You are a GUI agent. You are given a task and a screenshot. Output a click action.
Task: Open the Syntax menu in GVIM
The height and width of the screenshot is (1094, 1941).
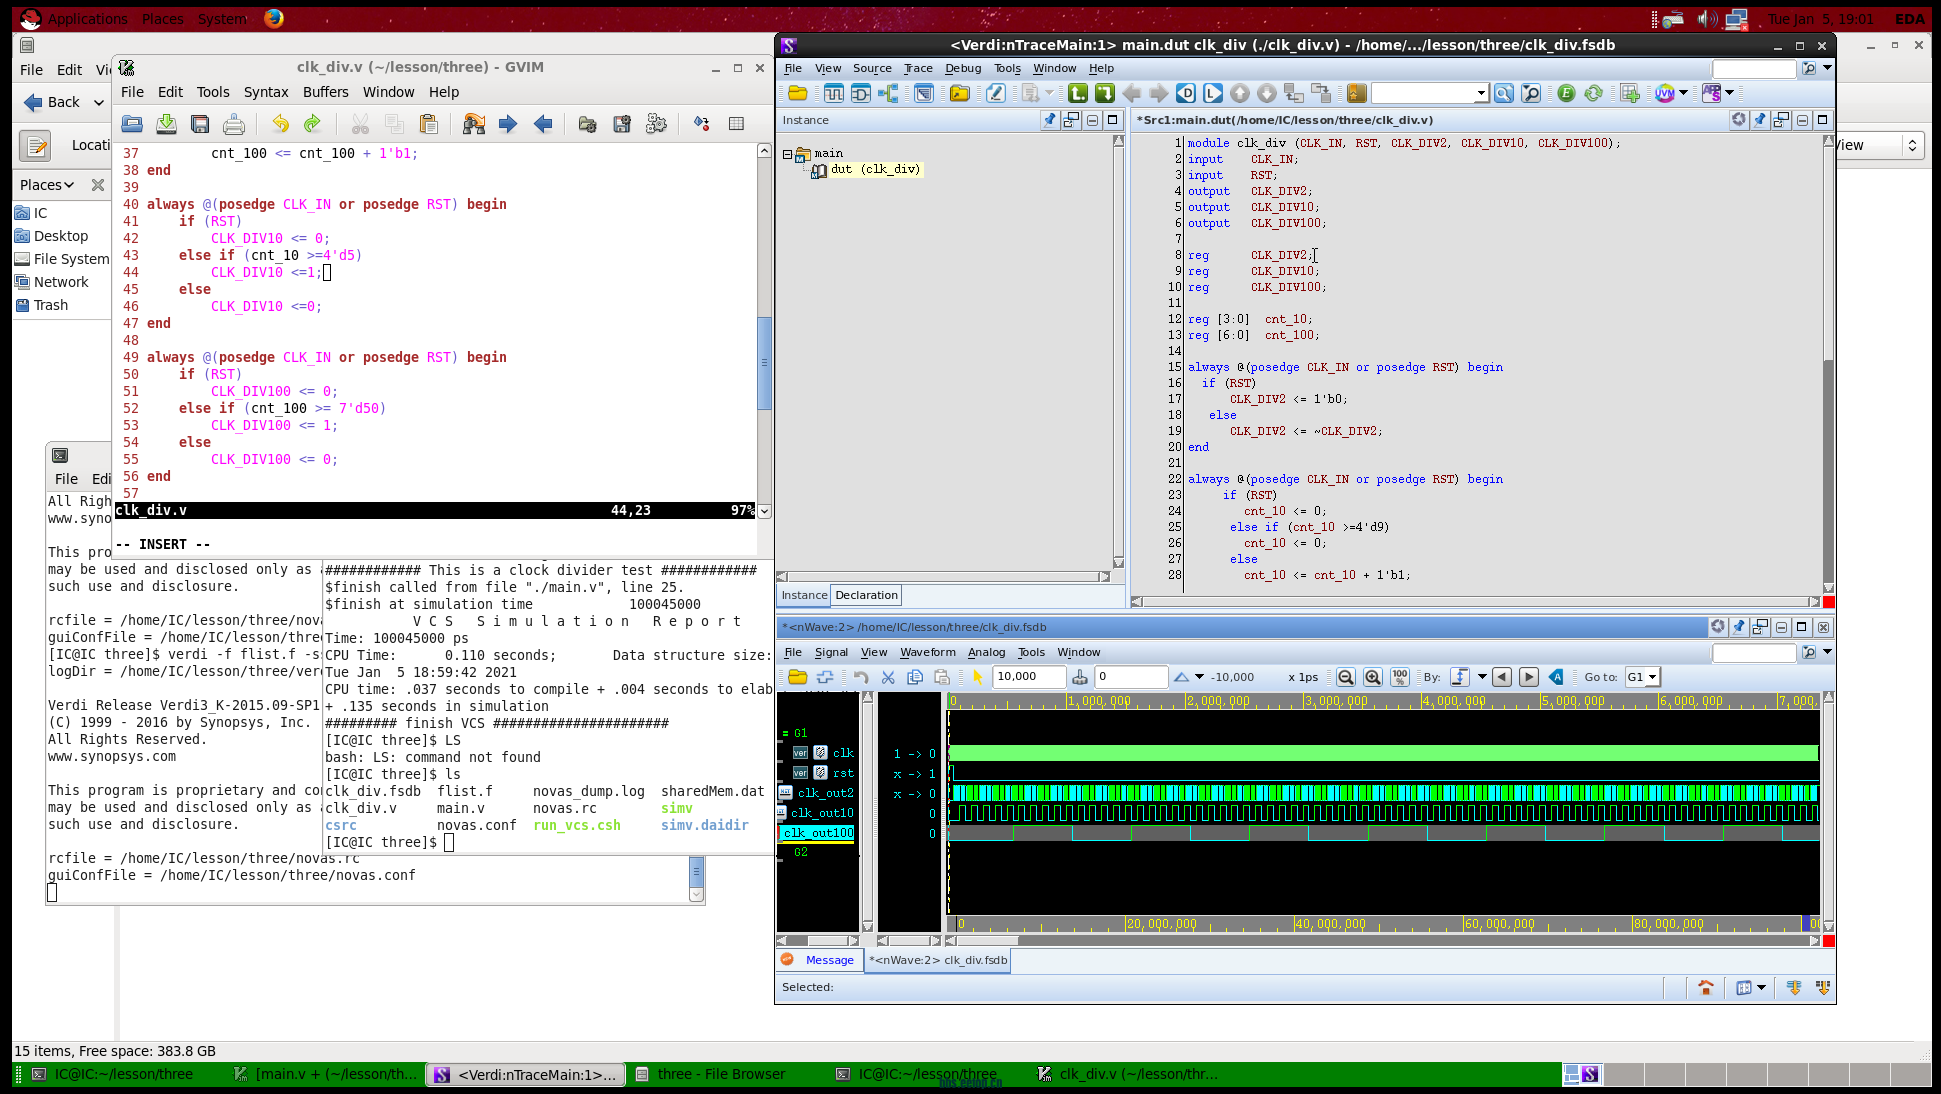266,92
